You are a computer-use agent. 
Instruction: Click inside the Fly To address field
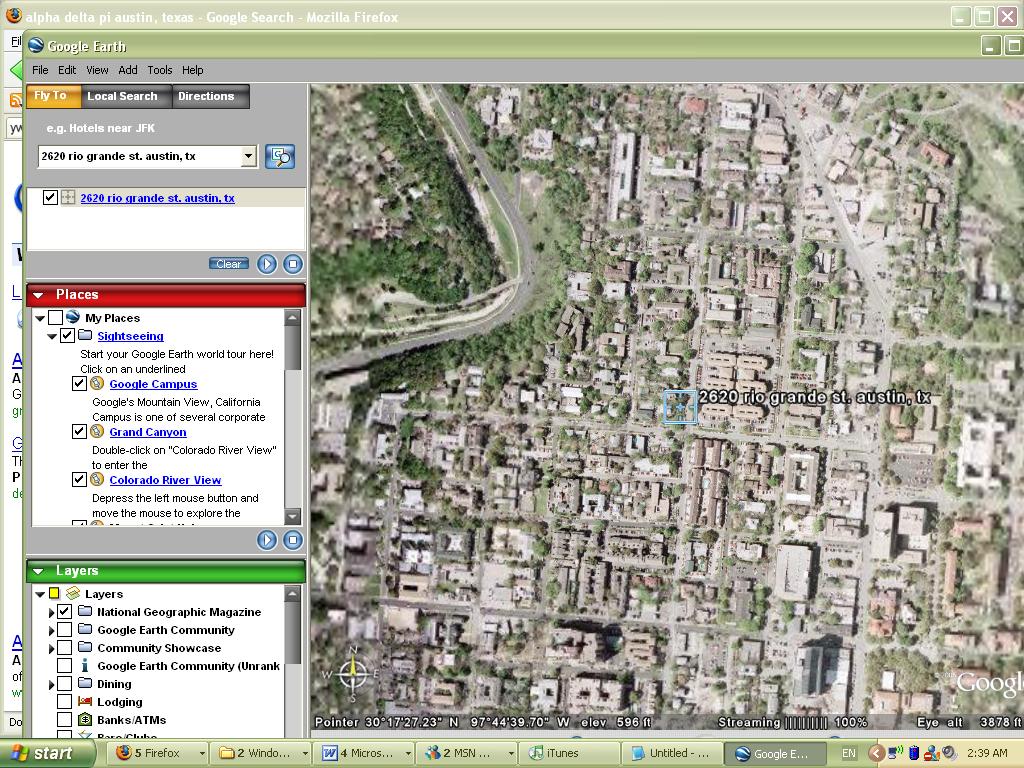click(138, 156)
